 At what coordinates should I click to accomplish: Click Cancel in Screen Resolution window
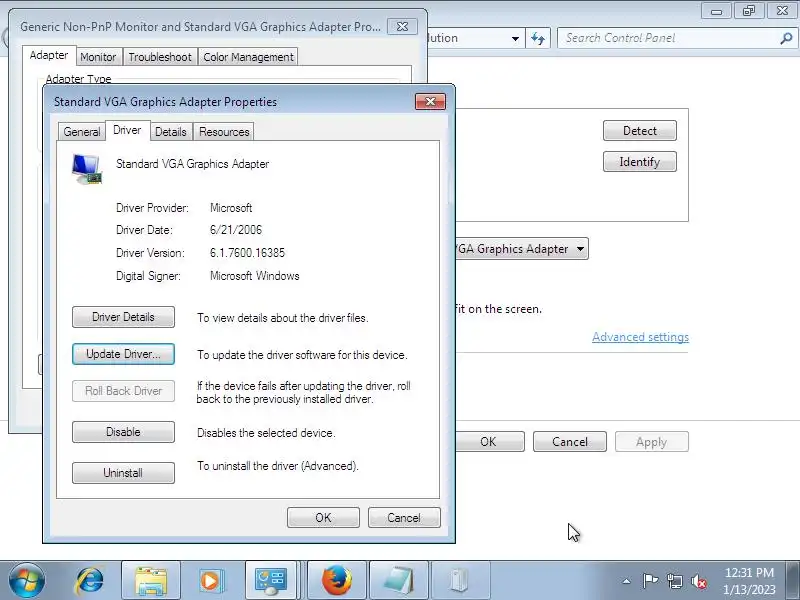coord(570,442)
